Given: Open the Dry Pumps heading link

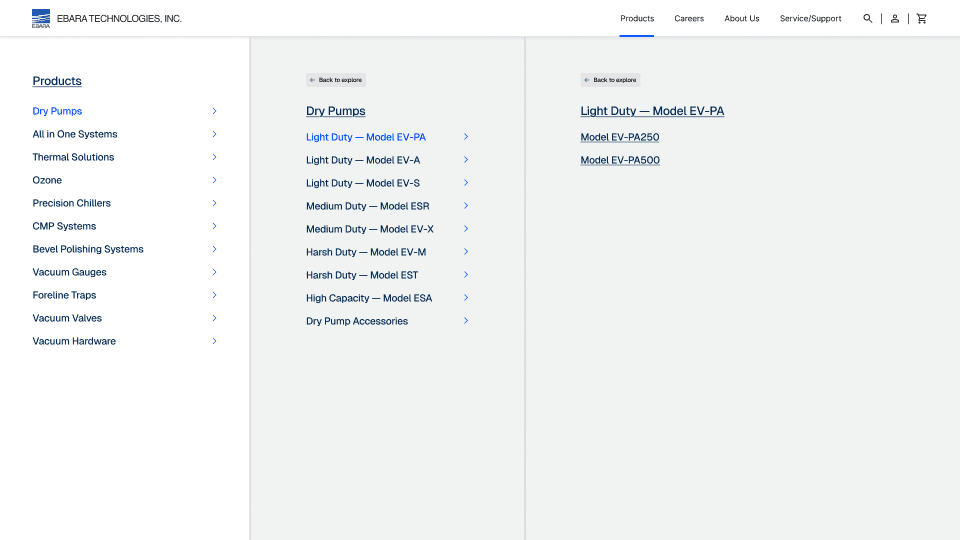Looking at the screenshot, I should pos(336,111).
